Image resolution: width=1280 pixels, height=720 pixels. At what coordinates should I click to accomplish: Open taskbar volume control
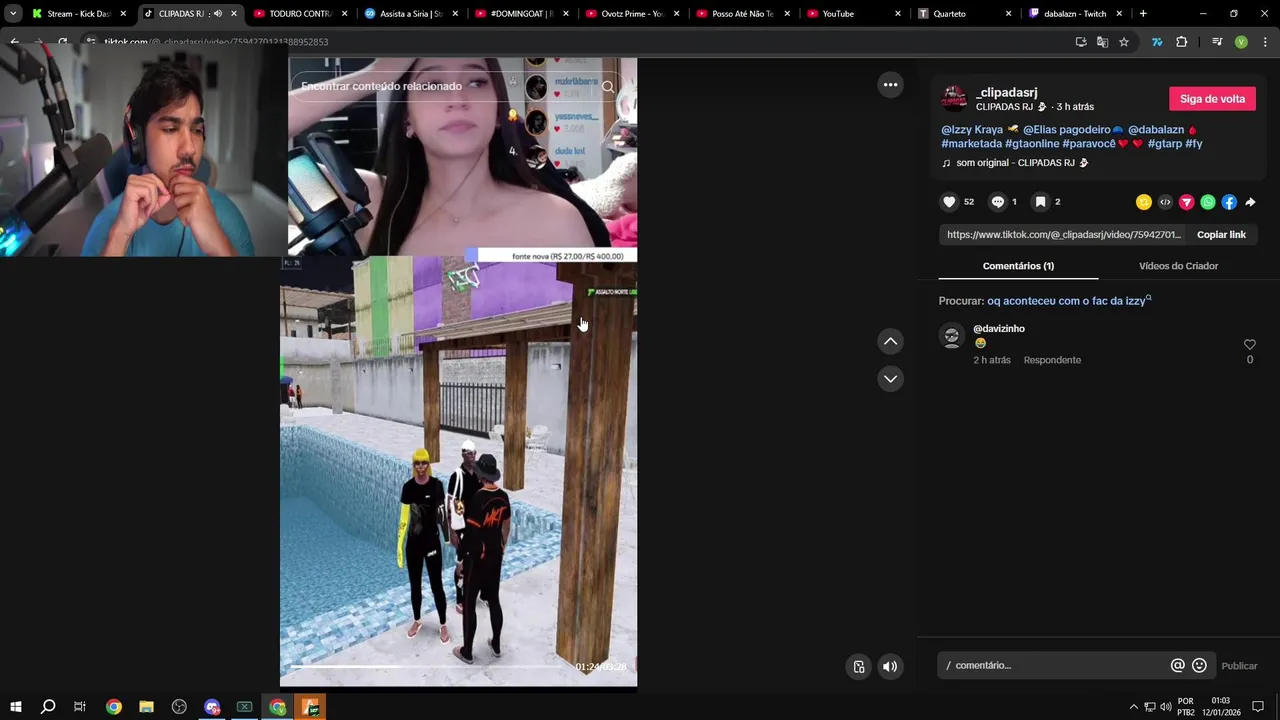click(1166, 707)
